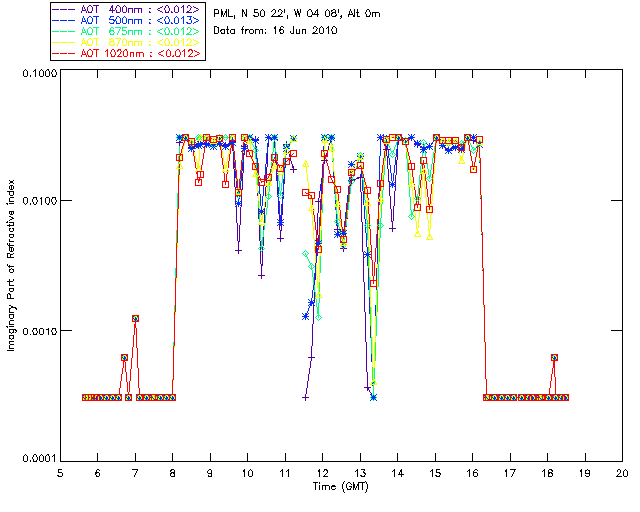
Task: Click the peak data marker at 7 GMT
Action: pos(136,318)
